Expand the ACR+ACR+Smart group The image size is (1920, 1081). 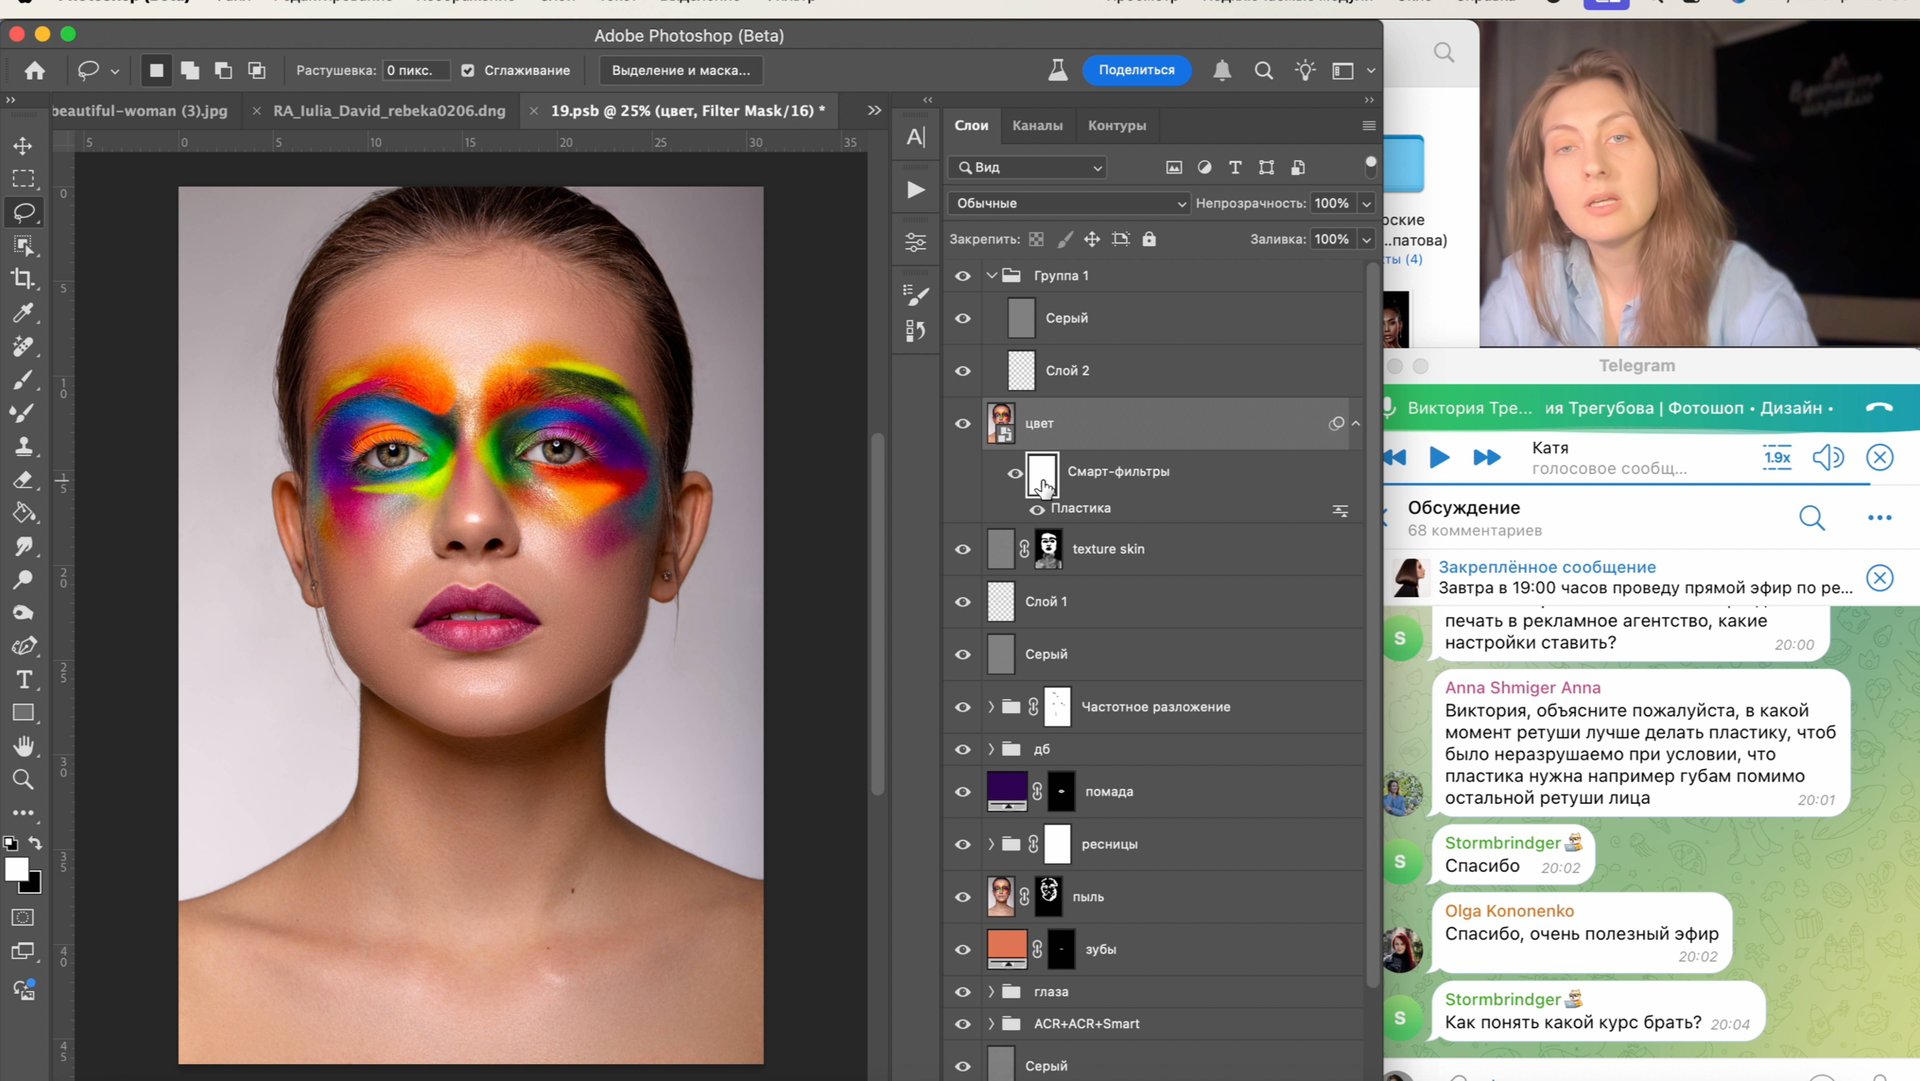991,1024
